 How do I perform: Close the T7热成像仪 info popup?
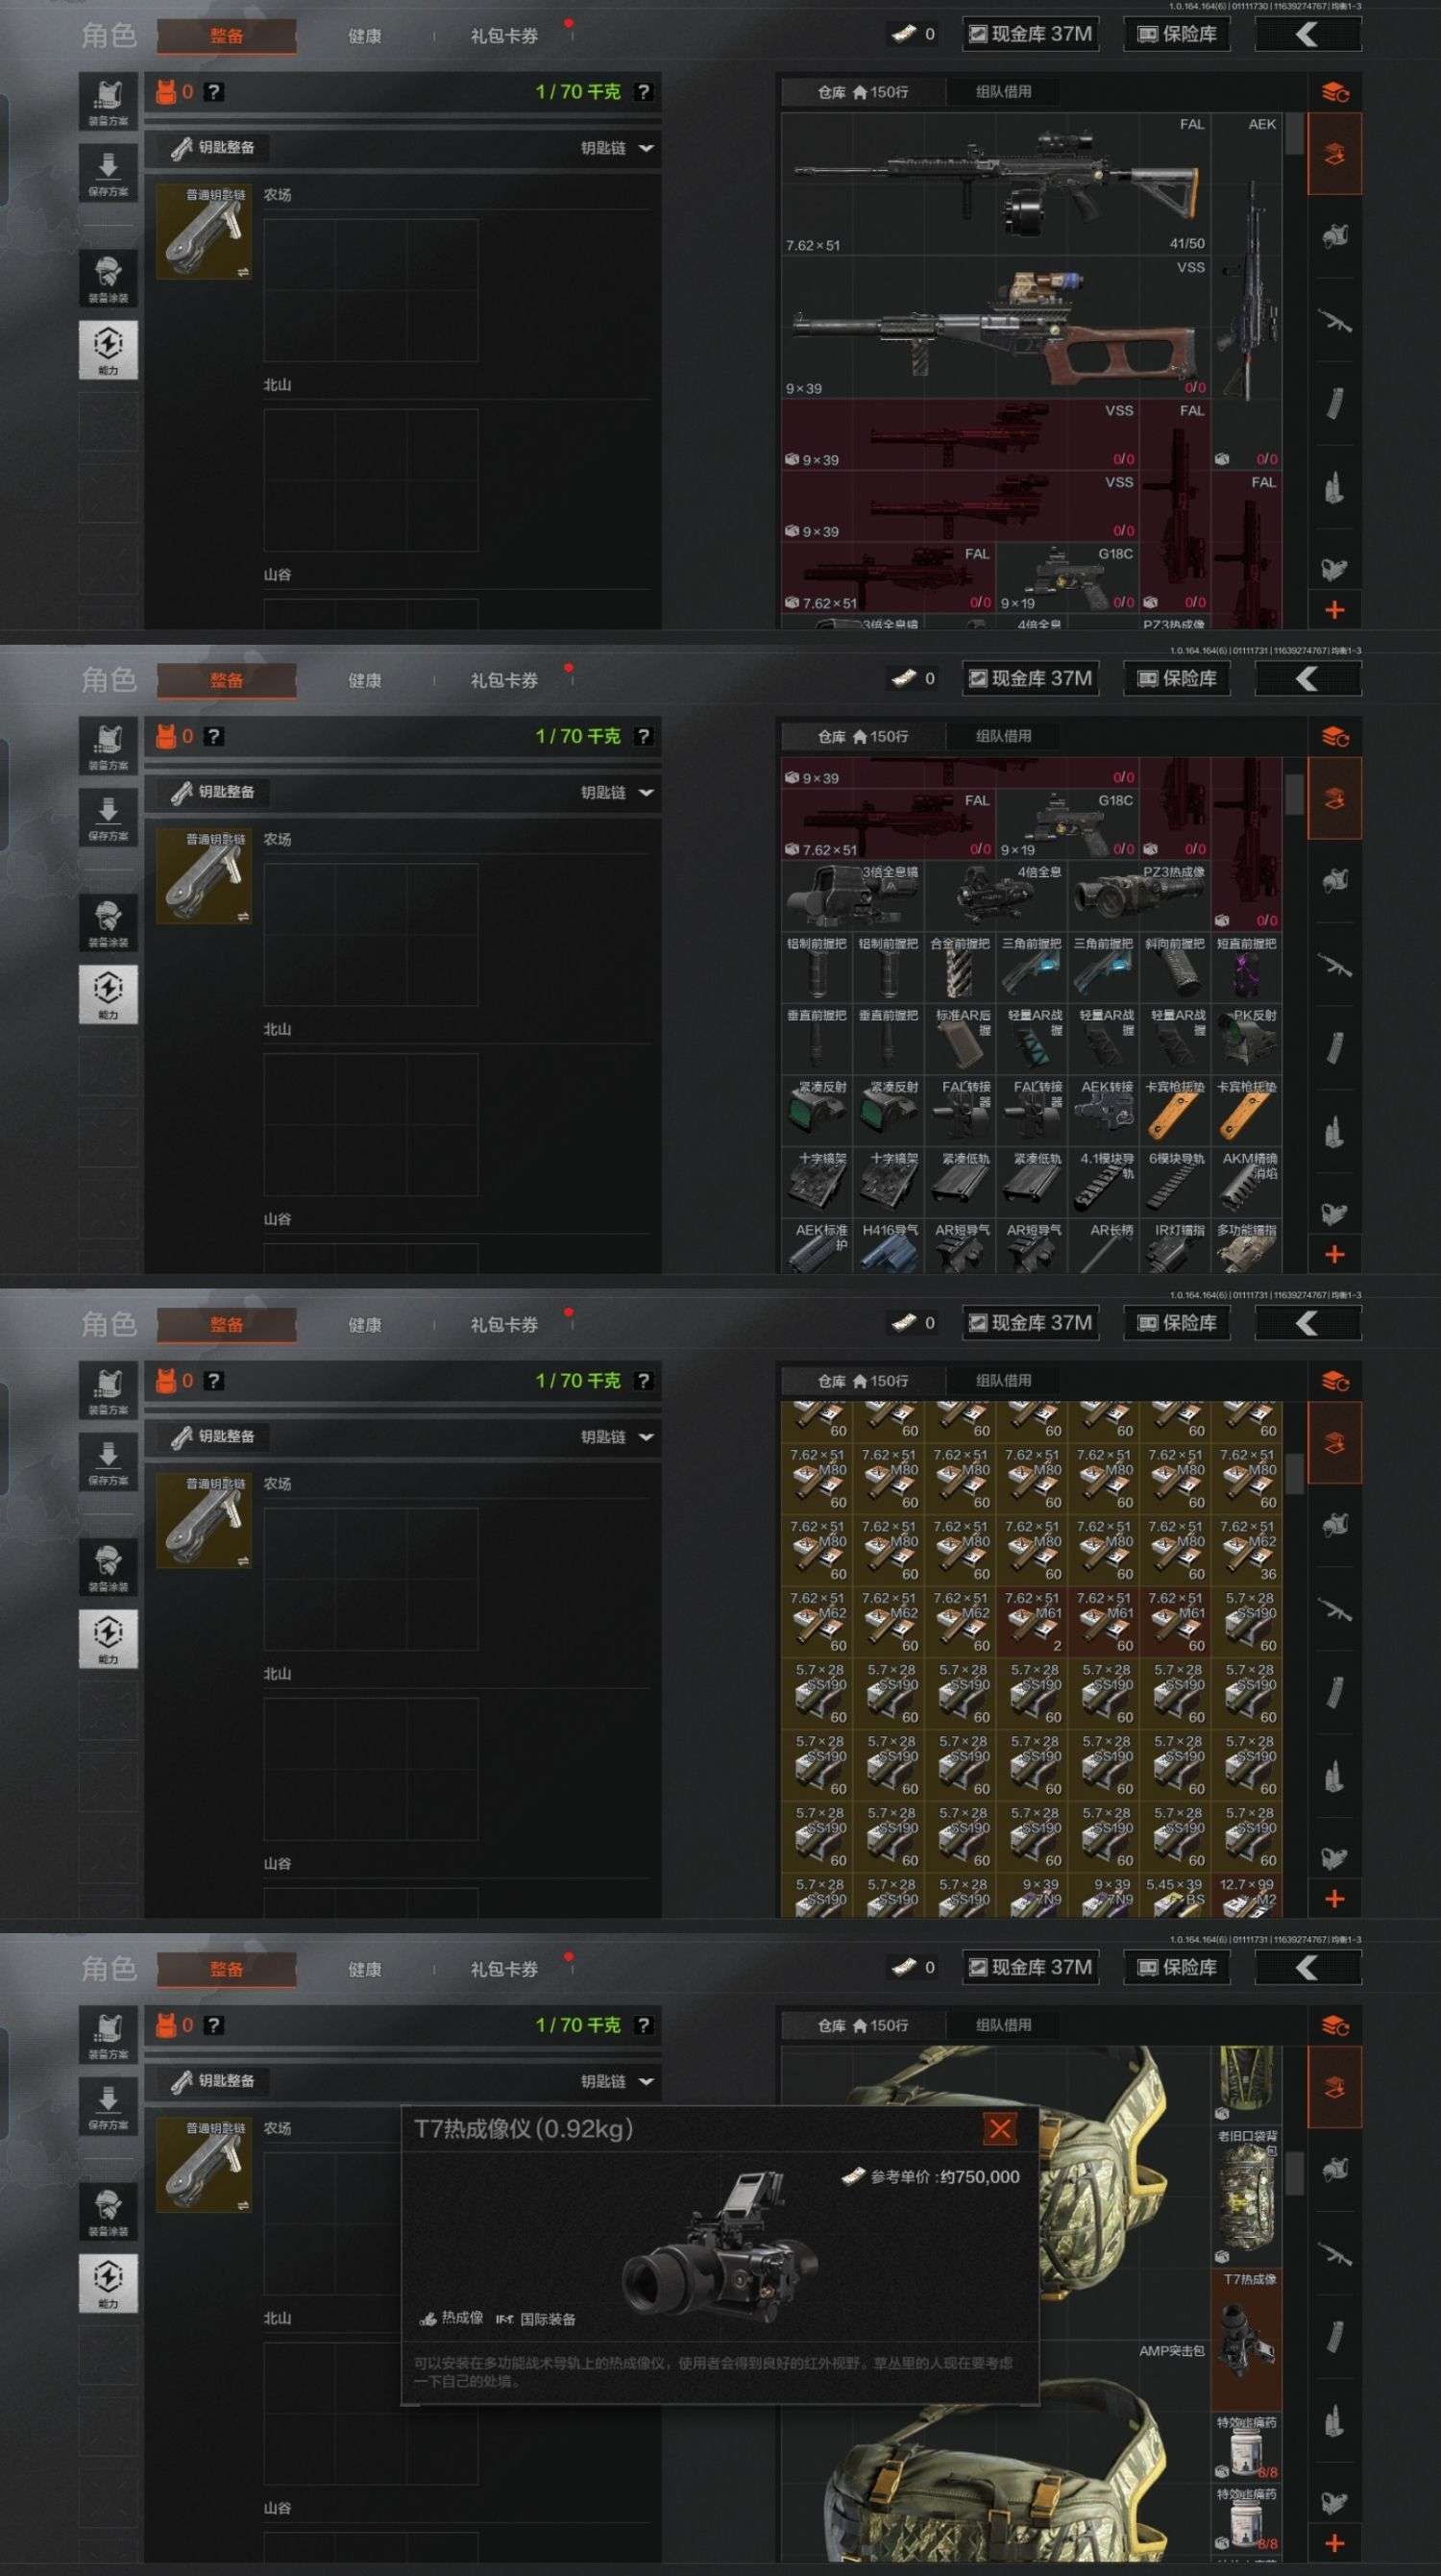1000,2128
